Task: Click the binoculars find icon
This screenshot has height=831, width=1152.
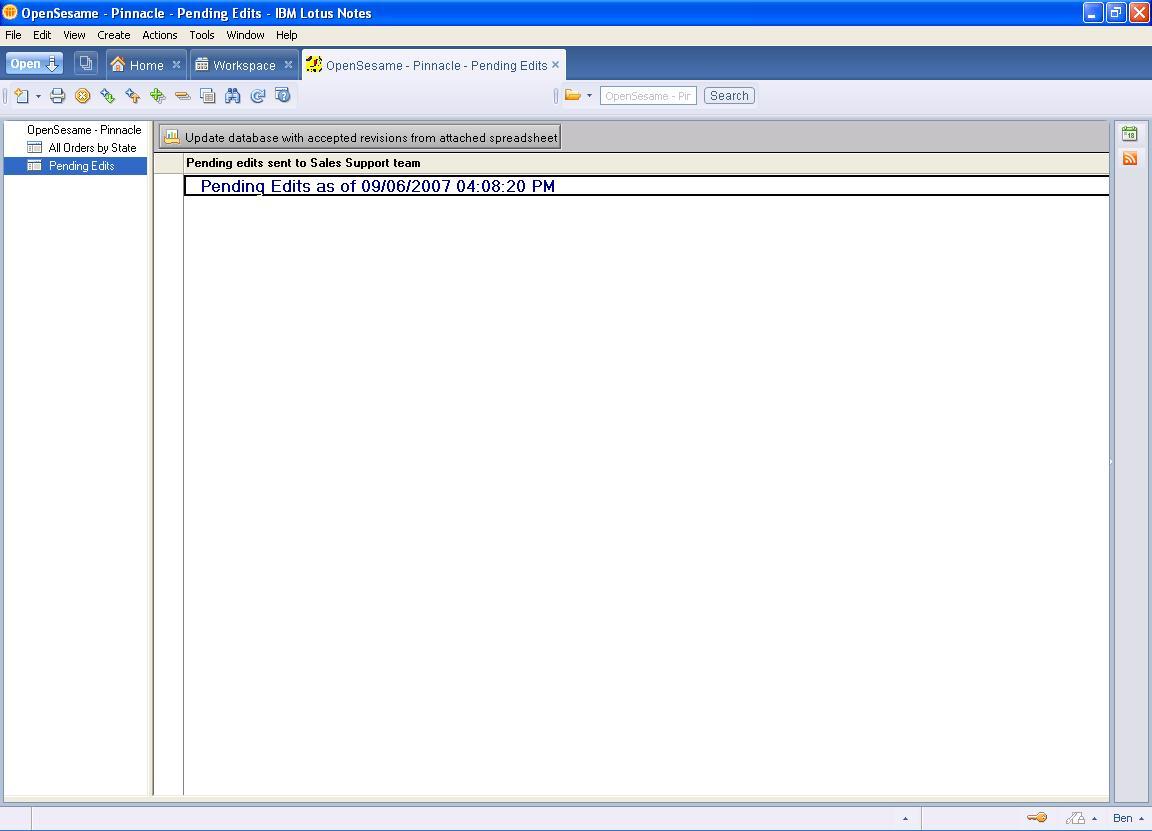Action: tap(233, 96)
